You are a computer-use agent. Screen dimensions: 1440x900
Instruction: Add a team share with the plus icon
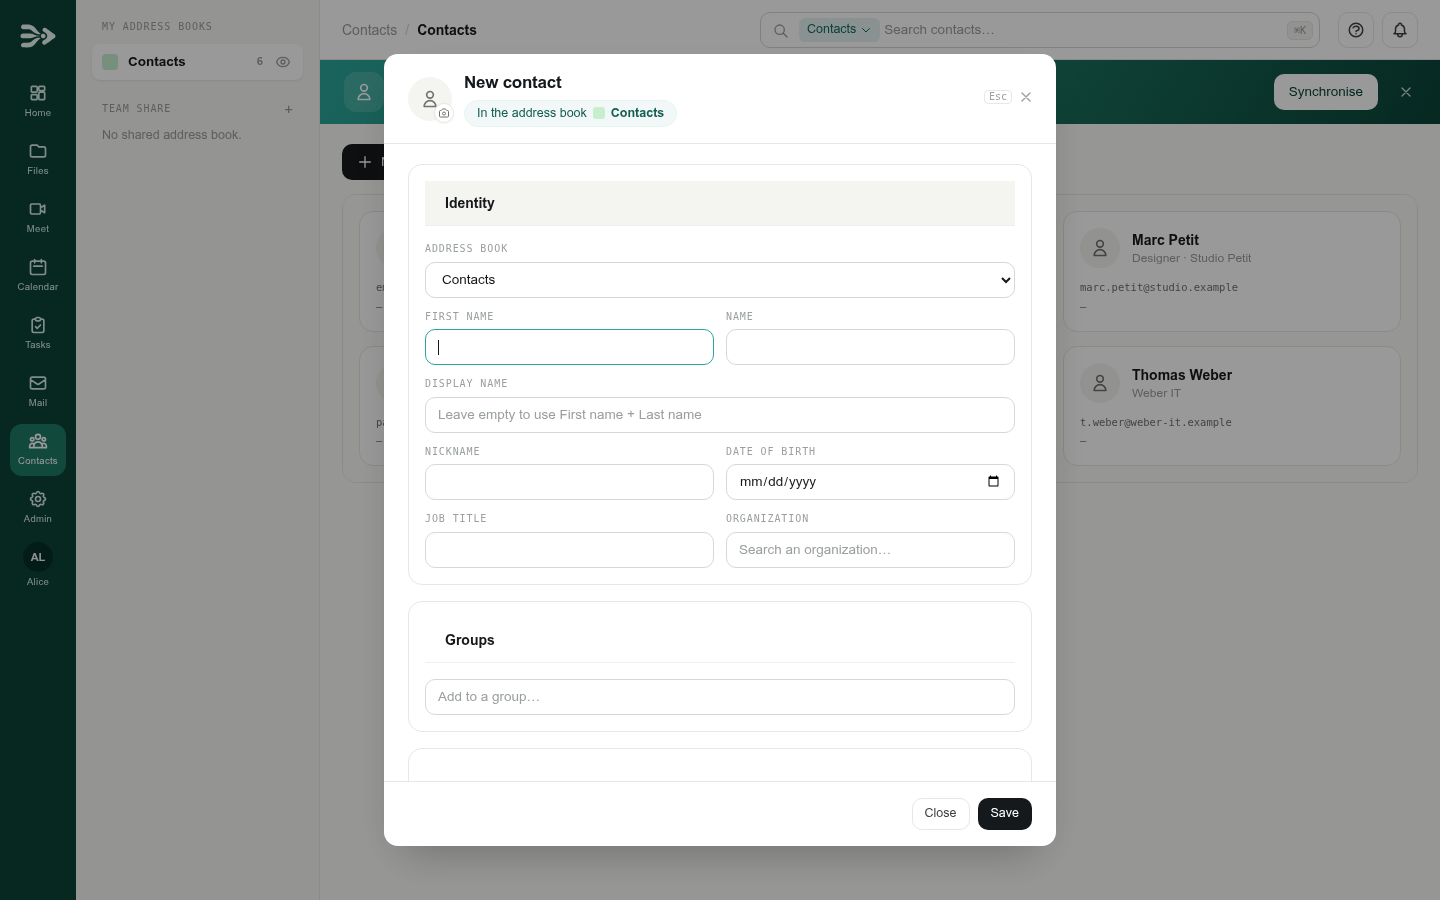coord(289,109)
